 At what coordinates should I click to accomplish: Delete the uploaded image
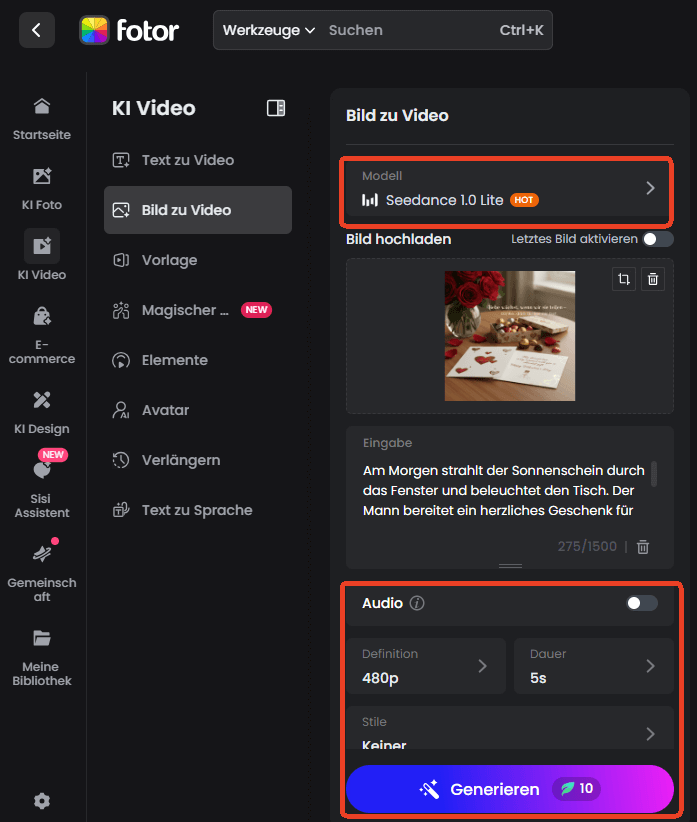click(x=653, y=280)
